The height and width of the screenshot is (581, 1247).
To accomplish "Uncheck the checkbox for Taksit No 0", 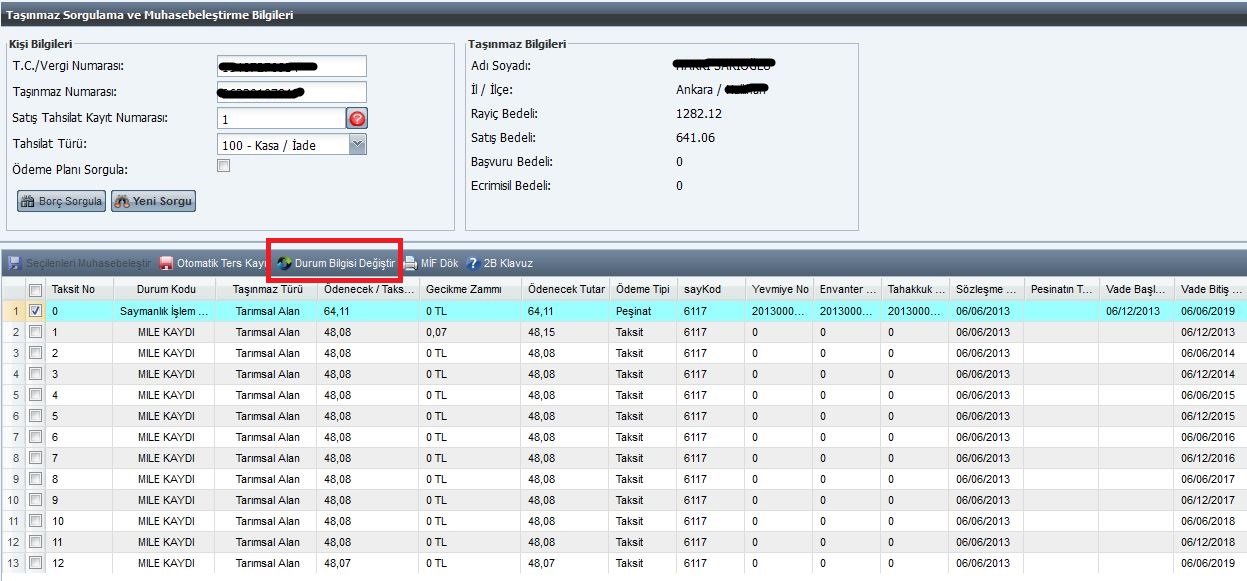I will (36, 311).
